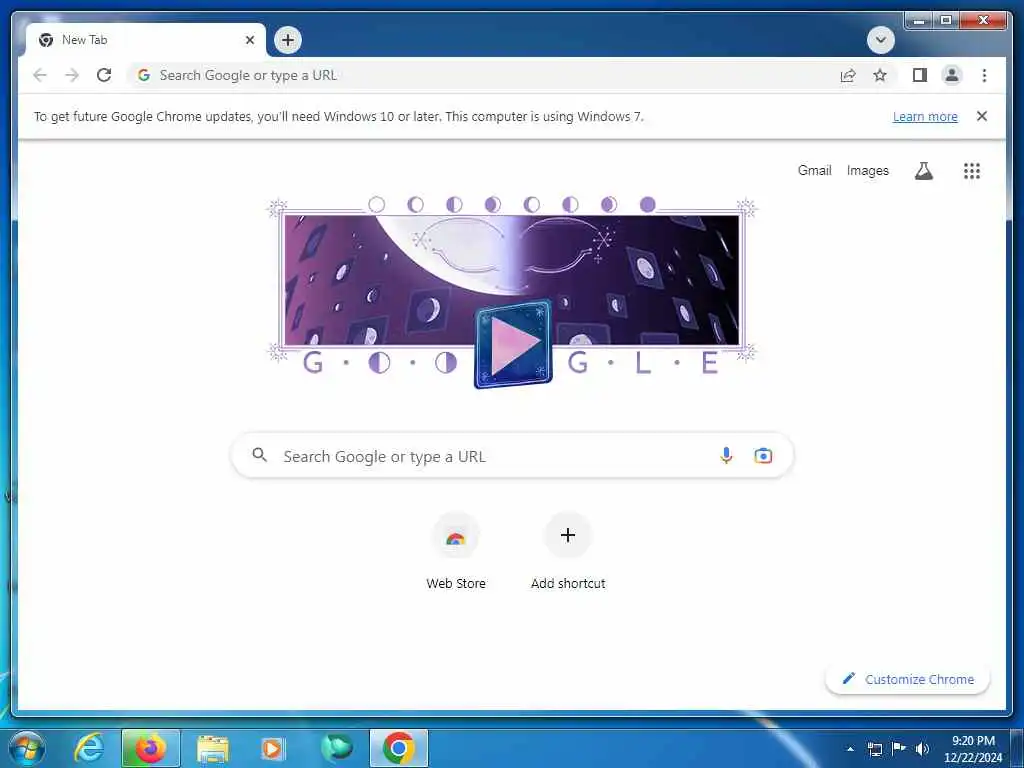Open Windows Explorer file folder in taskbar

click(213, 749)
